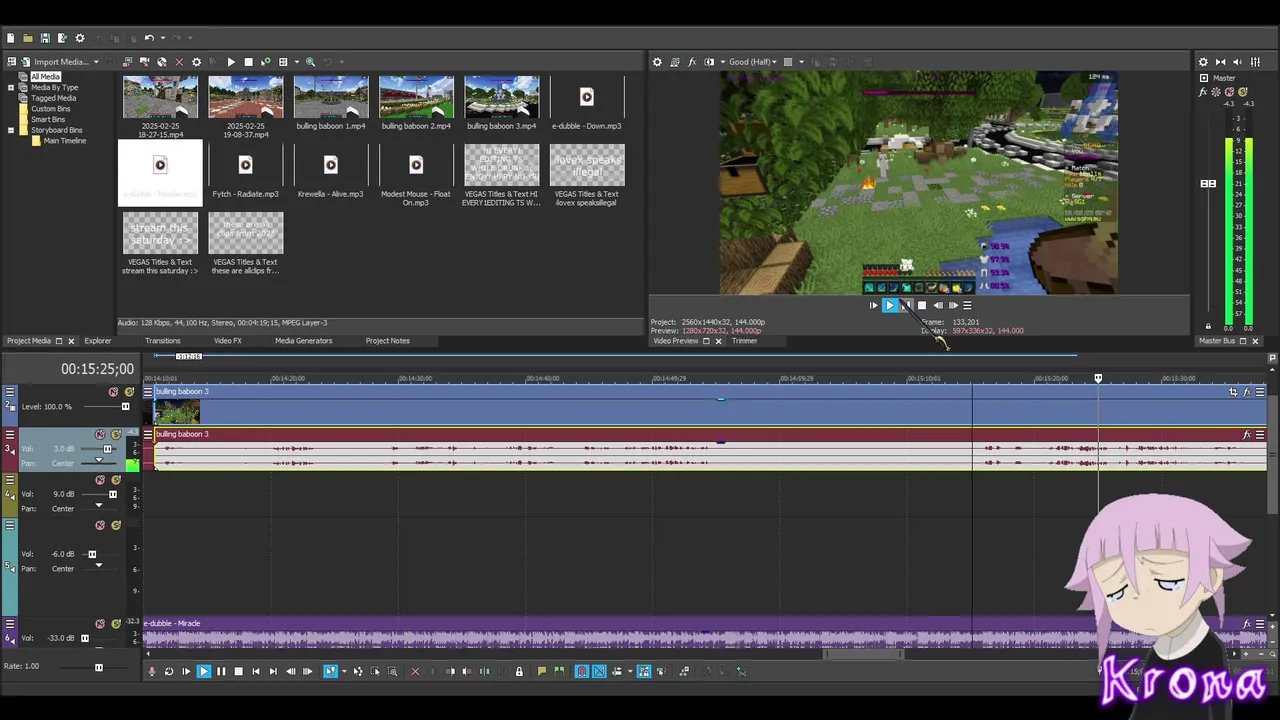Open project properties gear in the main toolbar
Viewport: 1280px width, 720px height.
tap(80, 38)
